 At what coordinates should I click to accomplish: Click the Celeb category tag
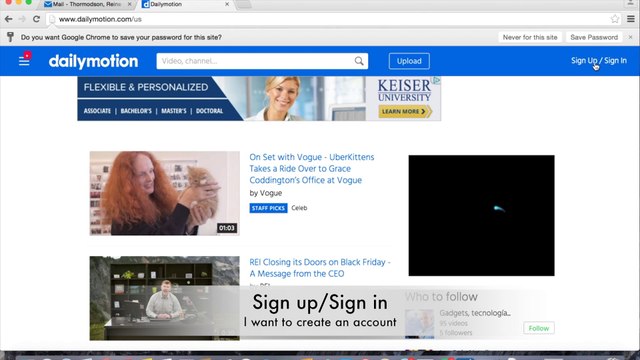299,208
